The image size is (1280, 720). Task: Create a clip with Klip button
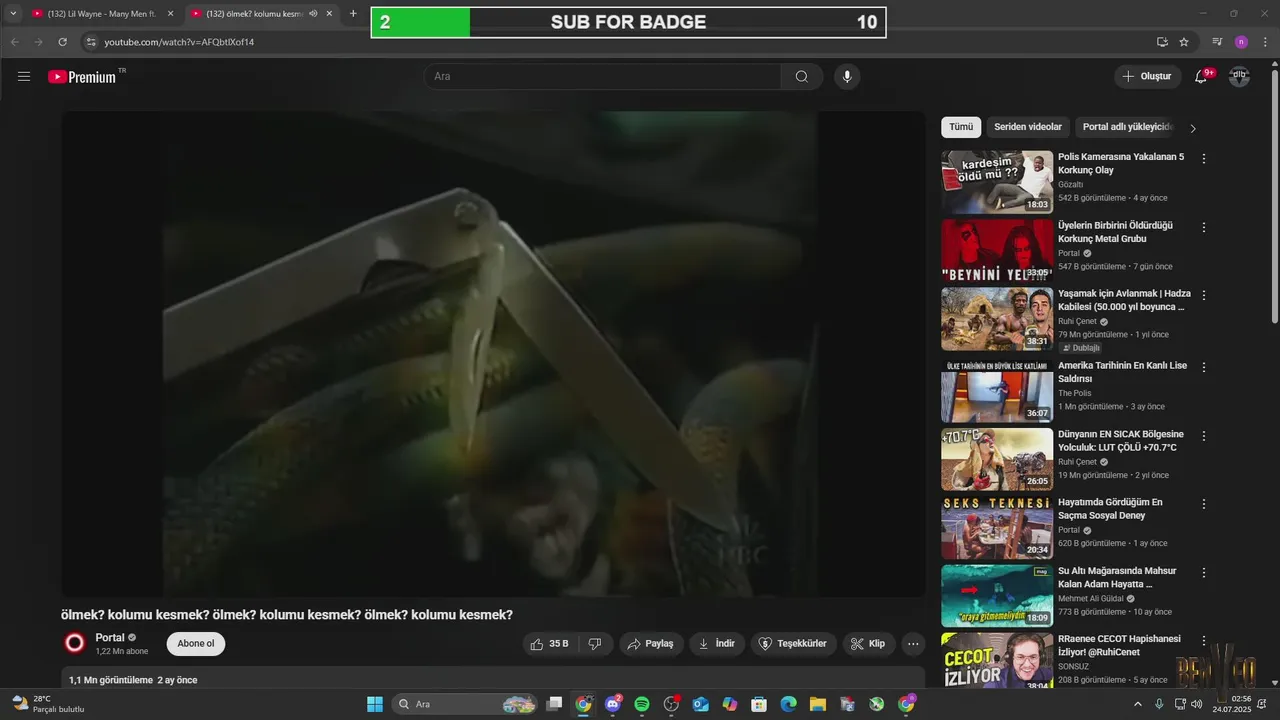[868, 644]
